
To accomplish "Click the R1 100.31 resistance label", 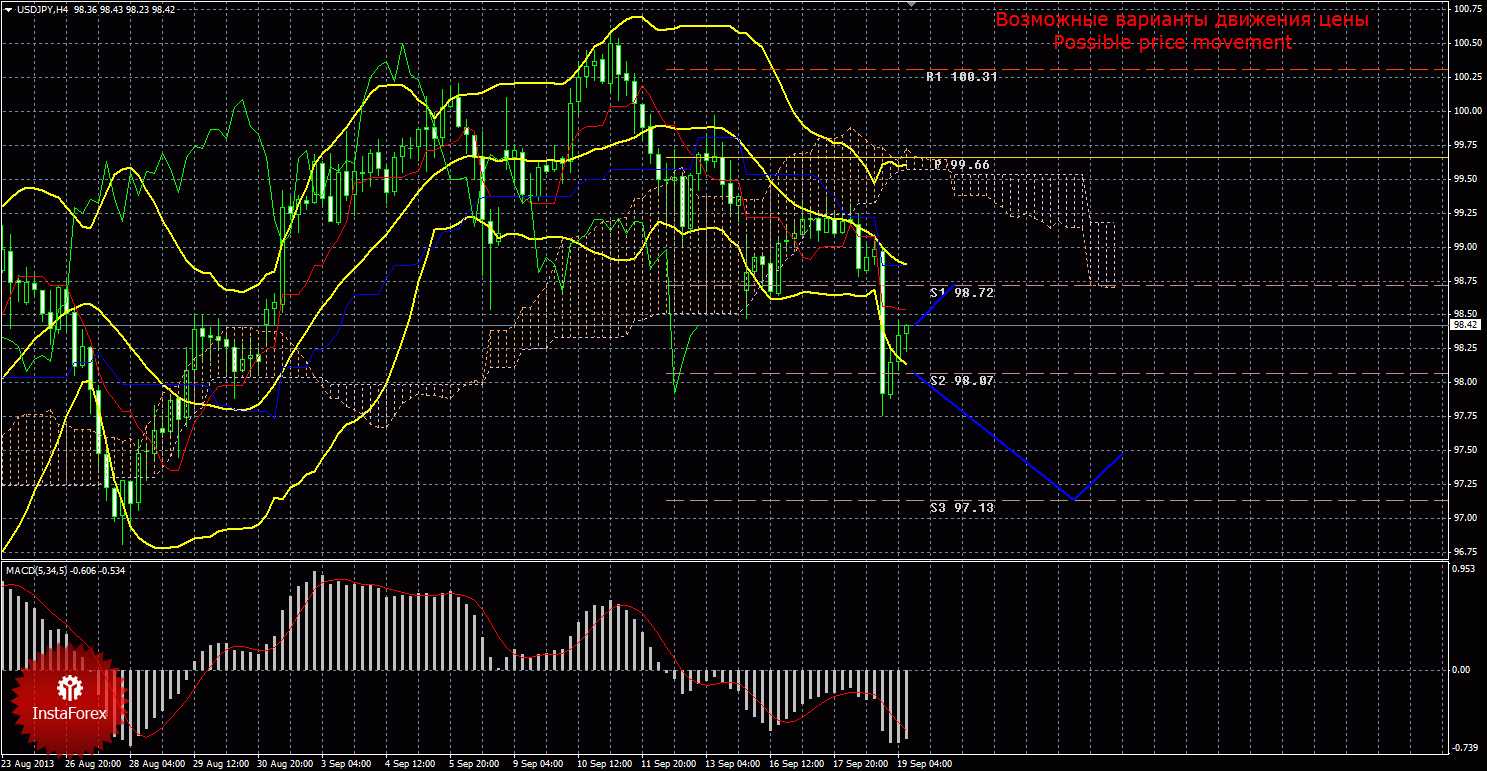I will point(961,77).
